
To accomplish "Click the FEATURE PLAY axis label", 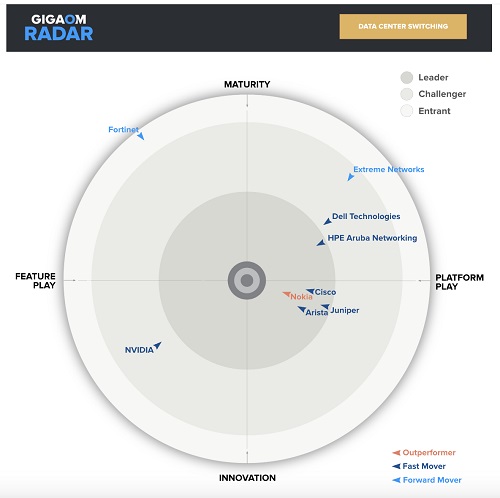I will [35, 281].
